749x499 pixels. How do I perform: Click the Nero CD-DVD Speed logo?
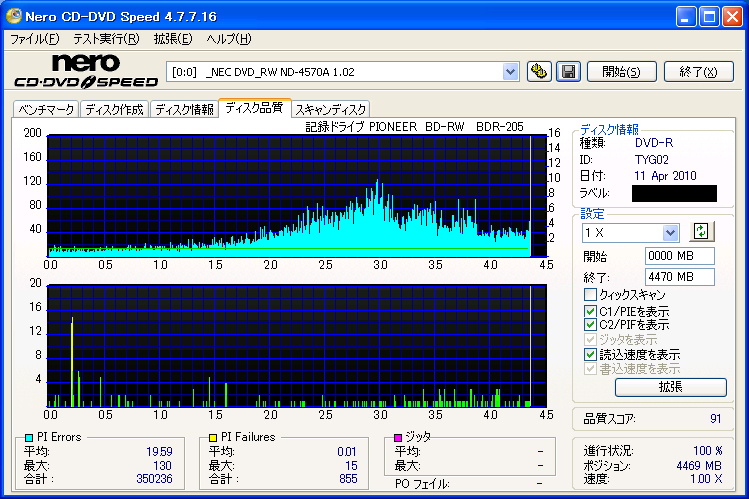(x=86, y=71)
